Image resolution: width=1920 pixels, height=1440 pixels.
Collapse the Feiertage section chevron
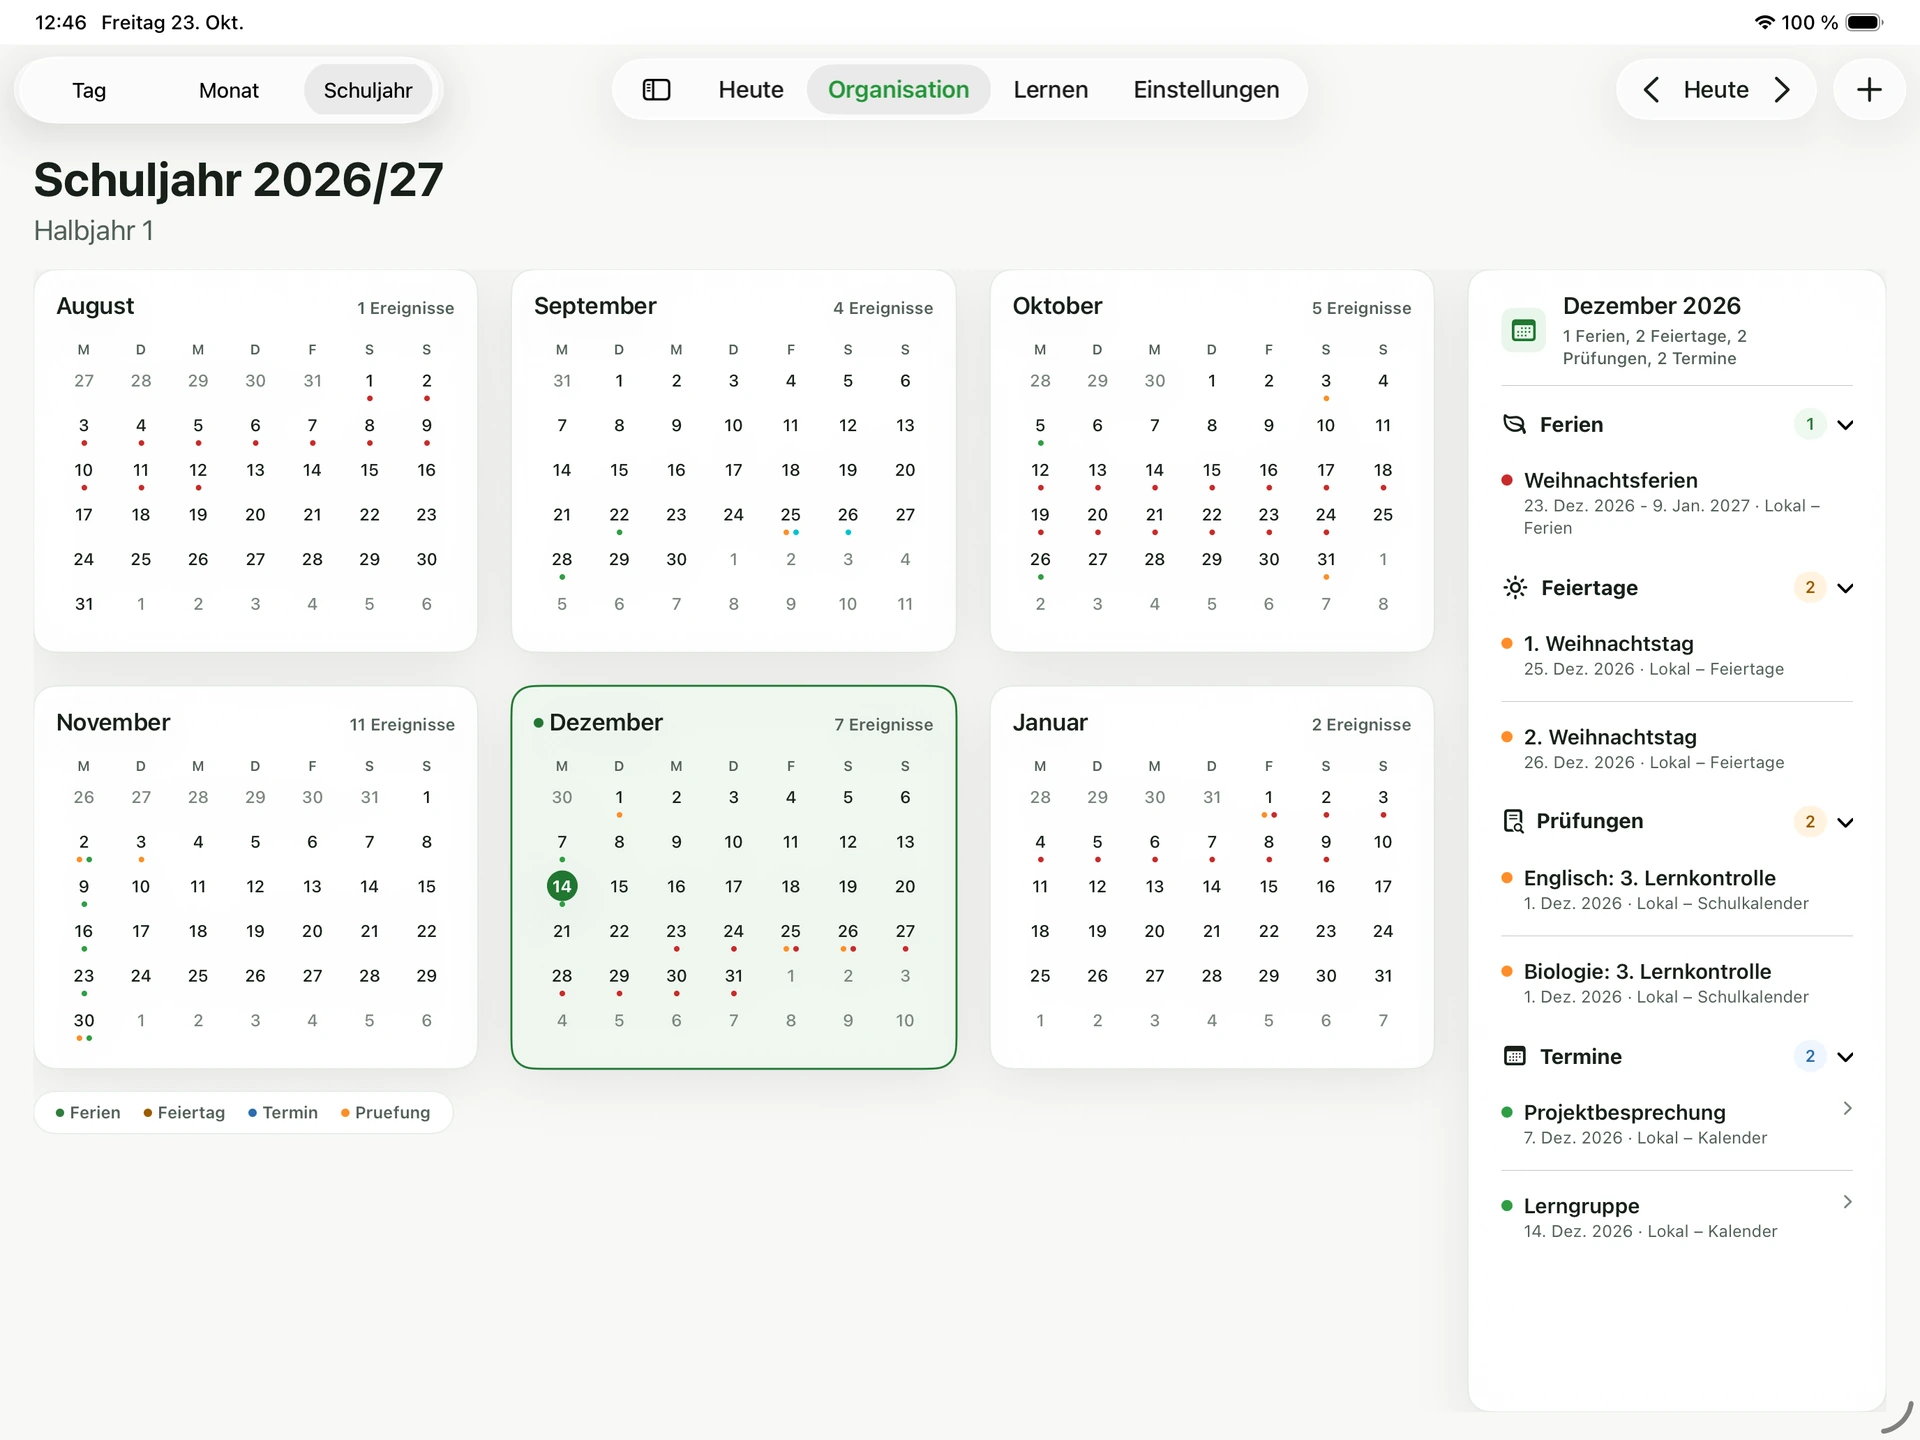pyautogui.click(x=1846, y=588)
